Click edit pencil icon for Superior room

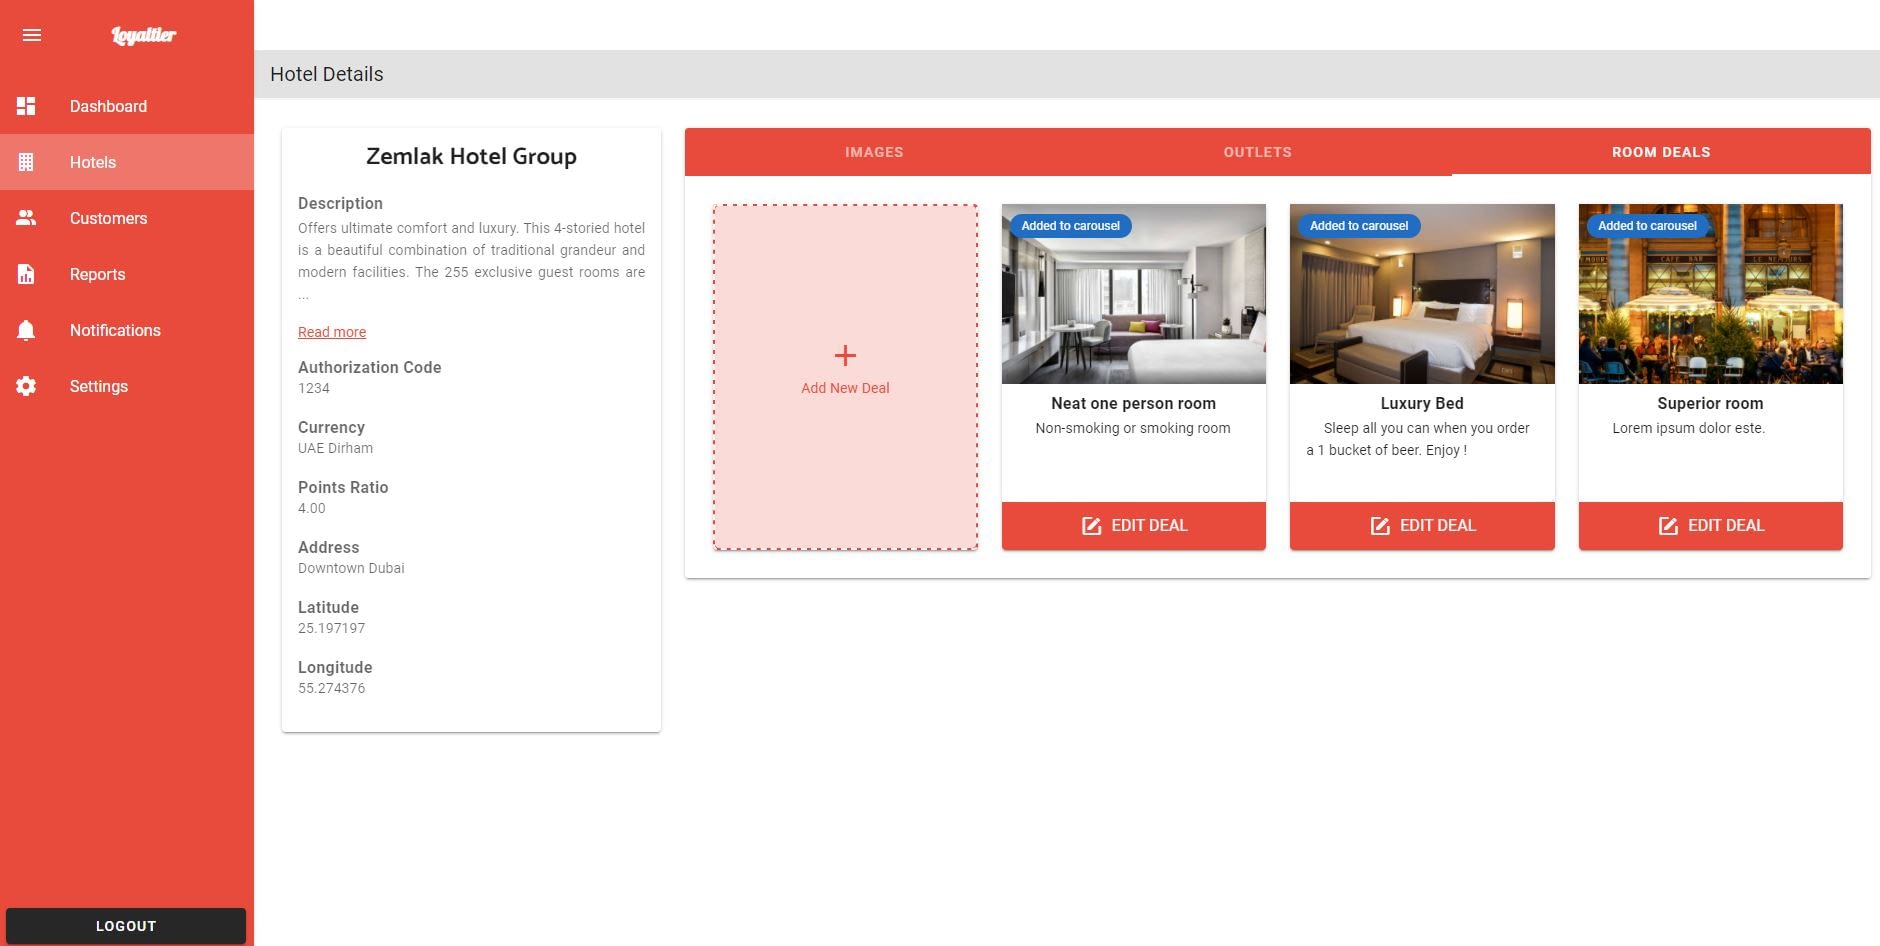[1668, 526]
